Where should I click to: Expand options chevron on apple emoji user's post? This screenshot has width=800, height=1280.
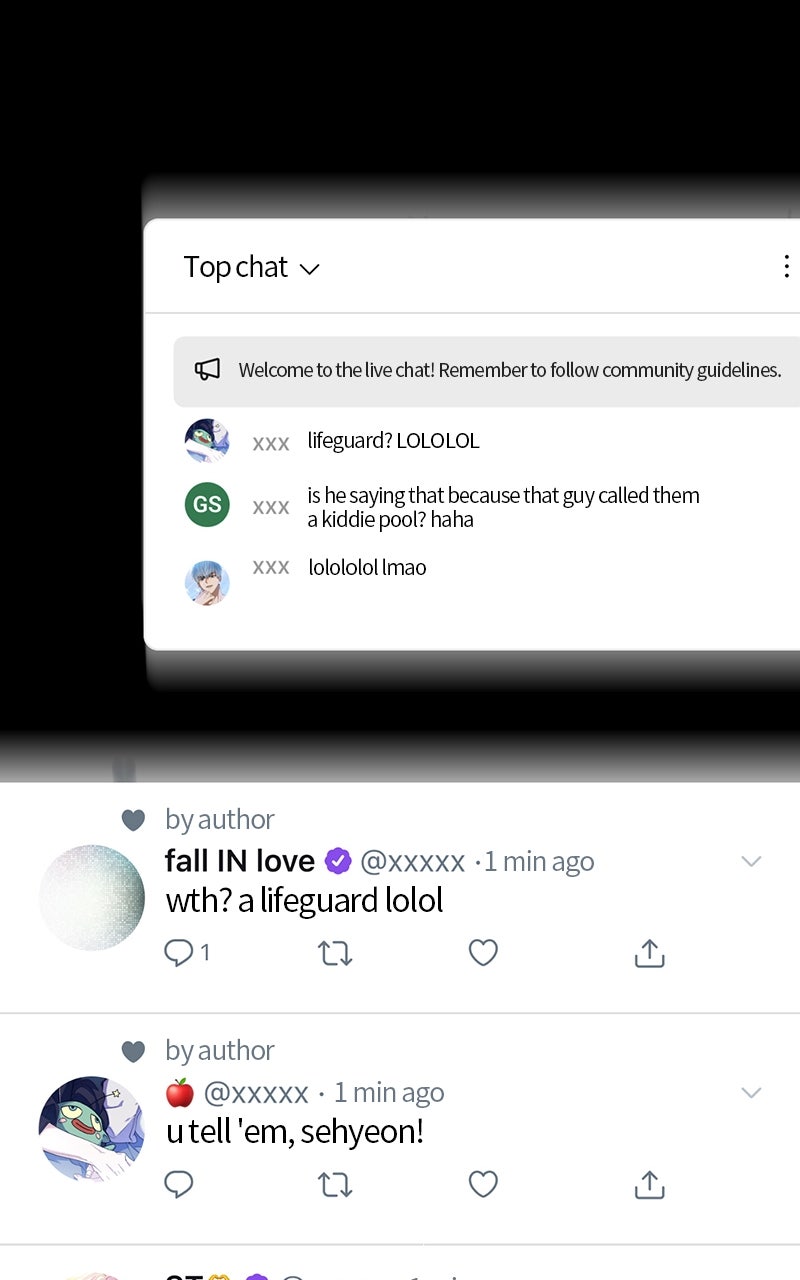point(751,1093)
